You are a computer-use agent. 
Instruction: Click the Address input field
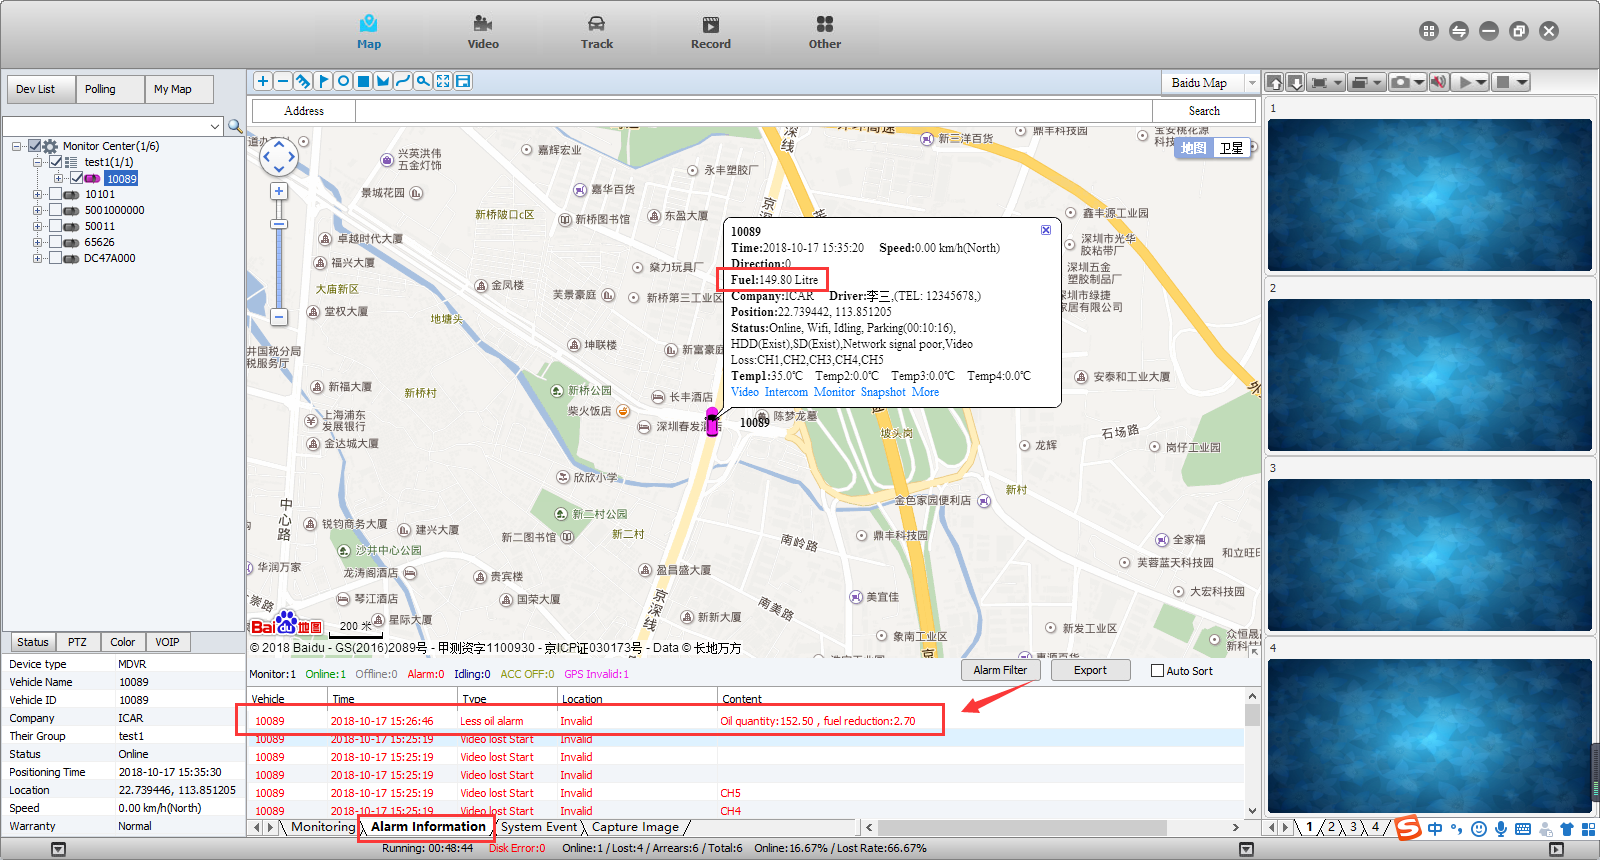click(754, 111)
